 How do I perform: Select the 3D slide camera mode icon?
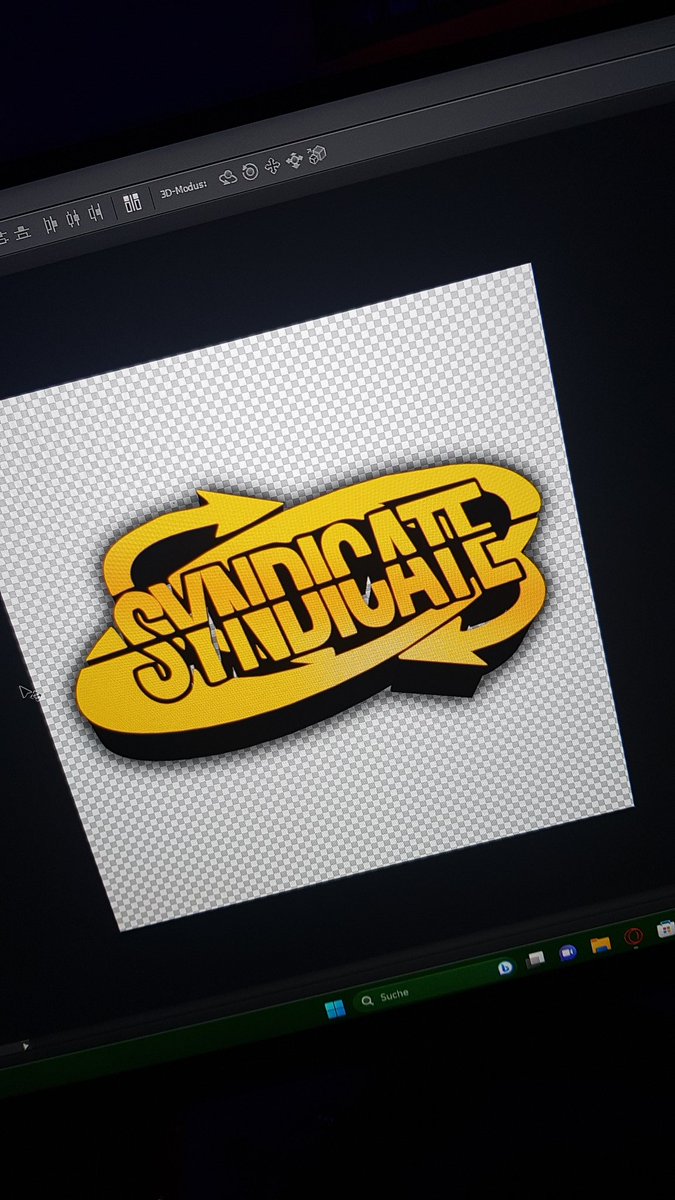[294, 160]
